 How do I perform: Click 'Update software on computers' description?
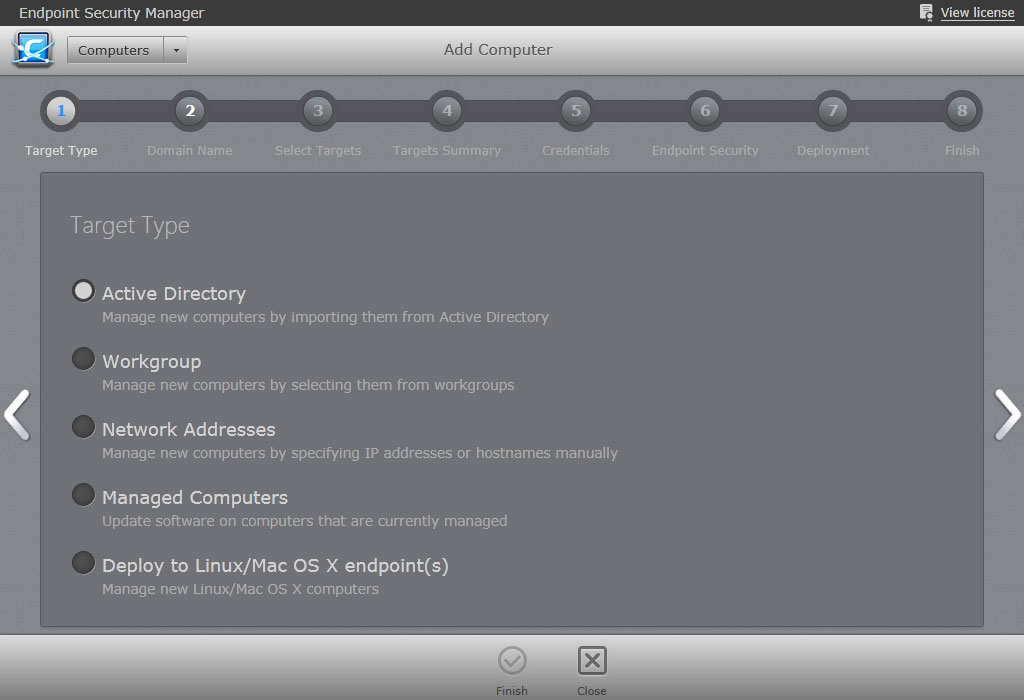[304, 520]
